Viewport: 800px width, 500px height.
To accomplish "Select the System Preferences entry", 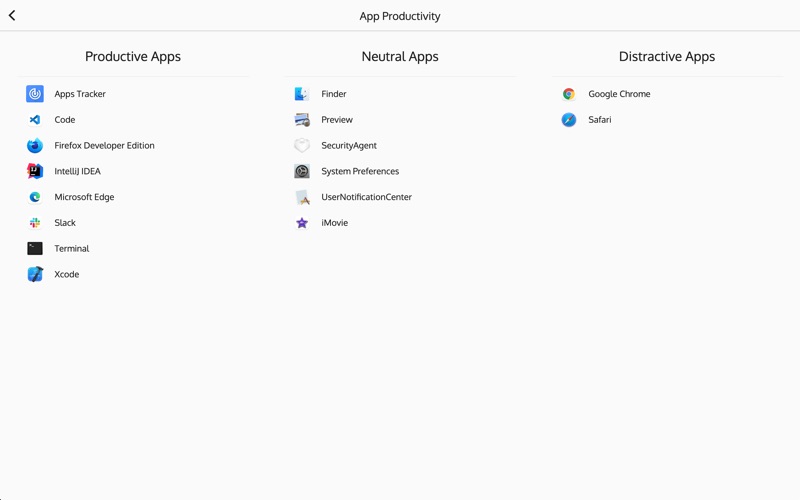I will click(400, 171).
